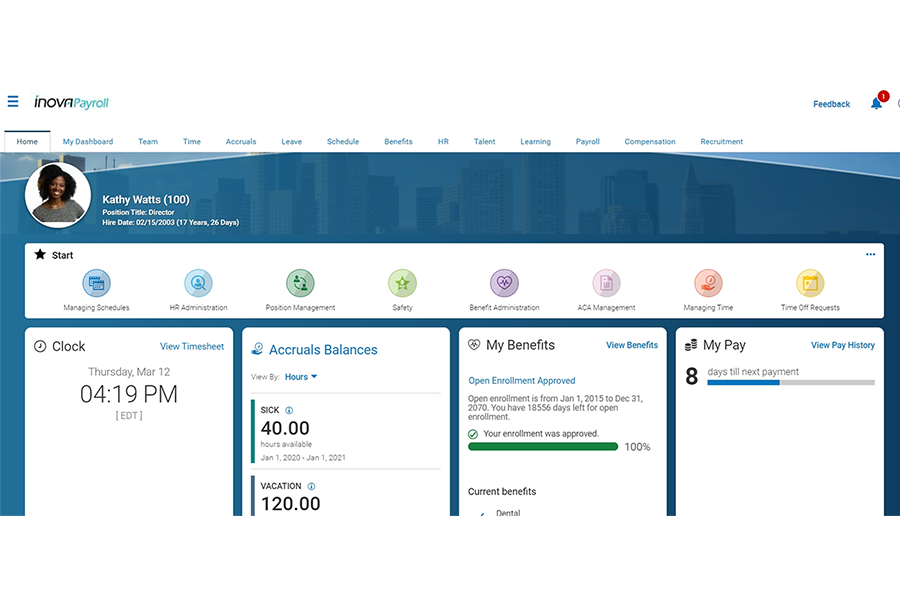Select the Safety star icon
900x600 pixels.
(x=402, y=284)
